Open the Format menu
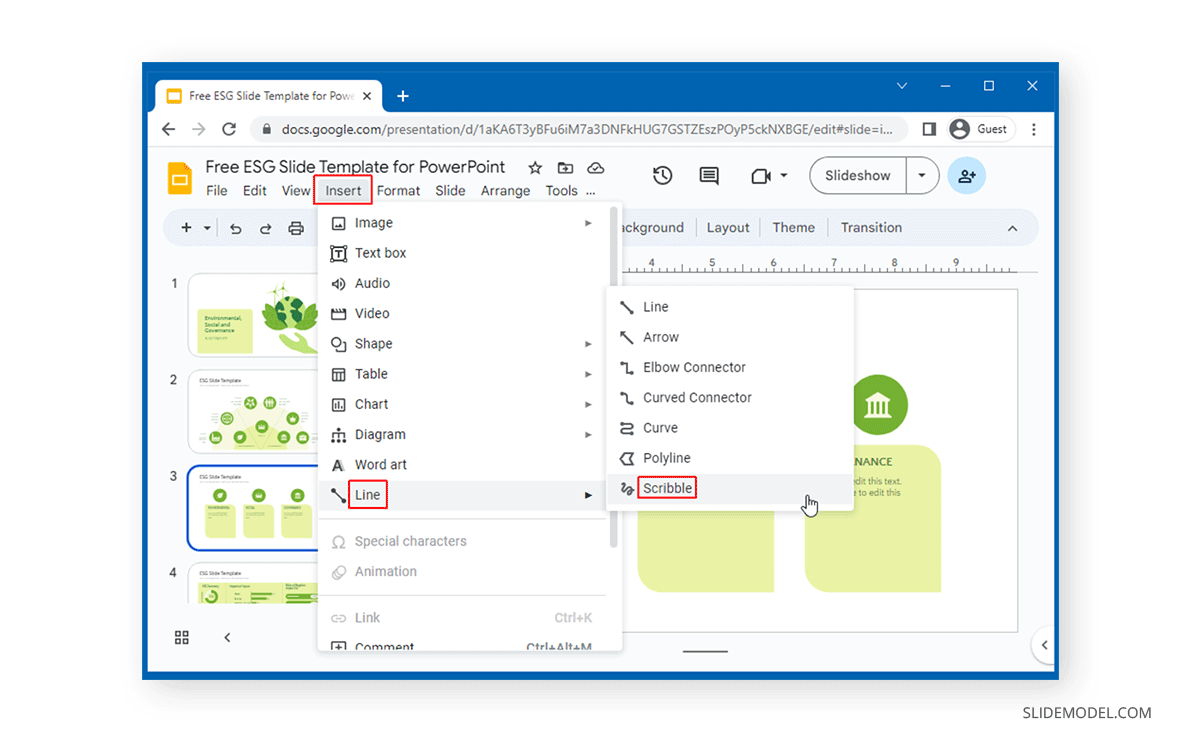The image size is (1200, 743). tap(398, 190)
